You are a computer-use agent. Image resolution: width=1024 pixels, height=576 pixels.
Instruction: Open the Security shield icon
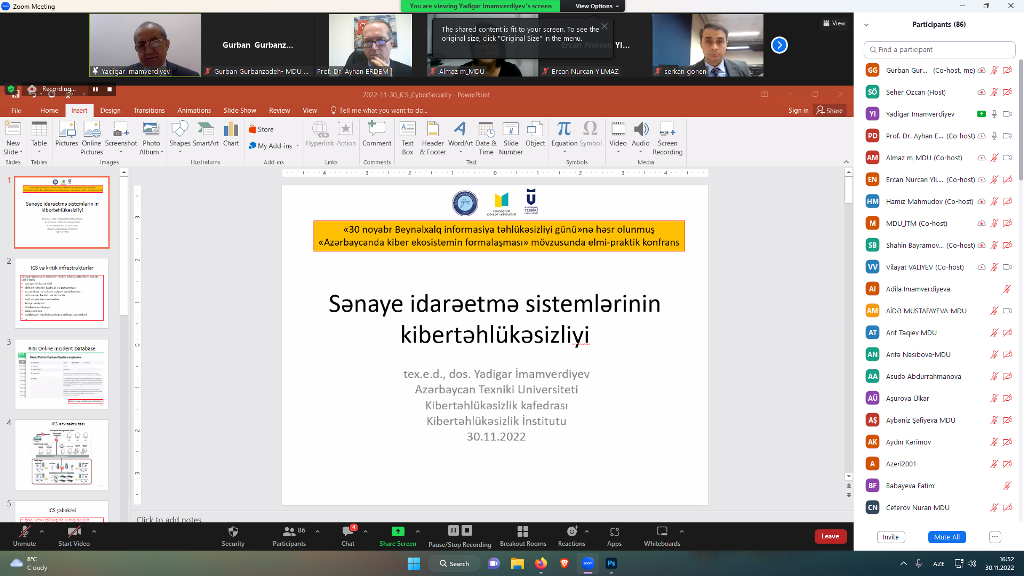(x=233, y=532)
